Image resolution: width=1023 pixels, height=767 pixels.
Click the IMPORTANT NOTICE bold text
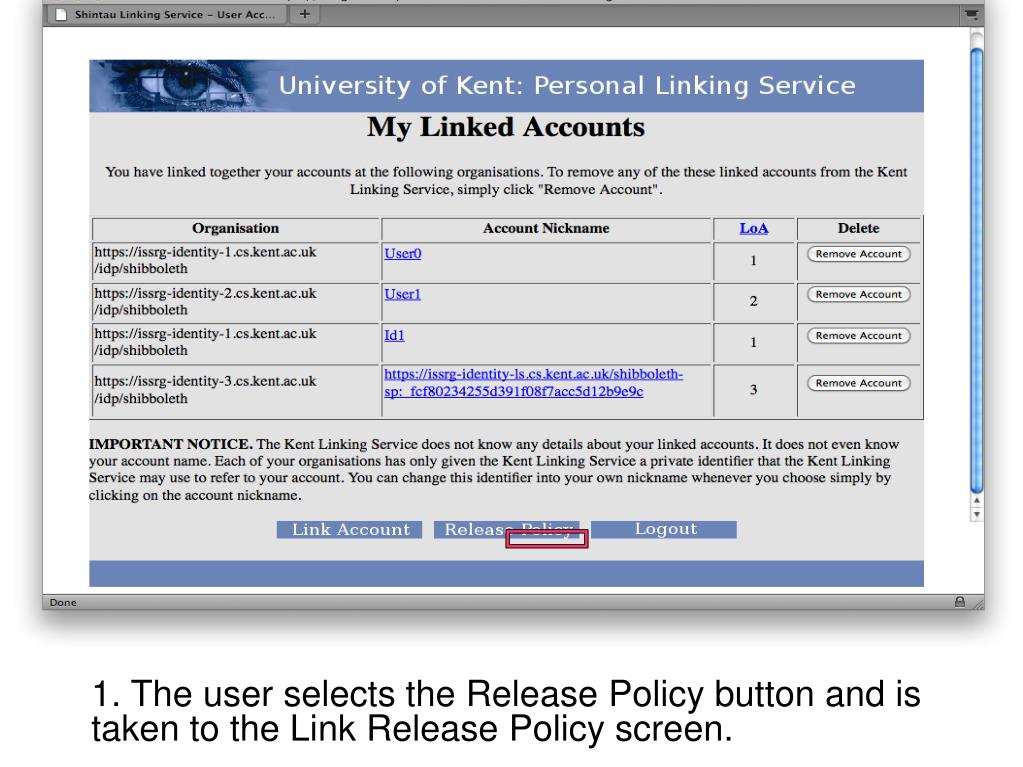click(x=171, y=444)
